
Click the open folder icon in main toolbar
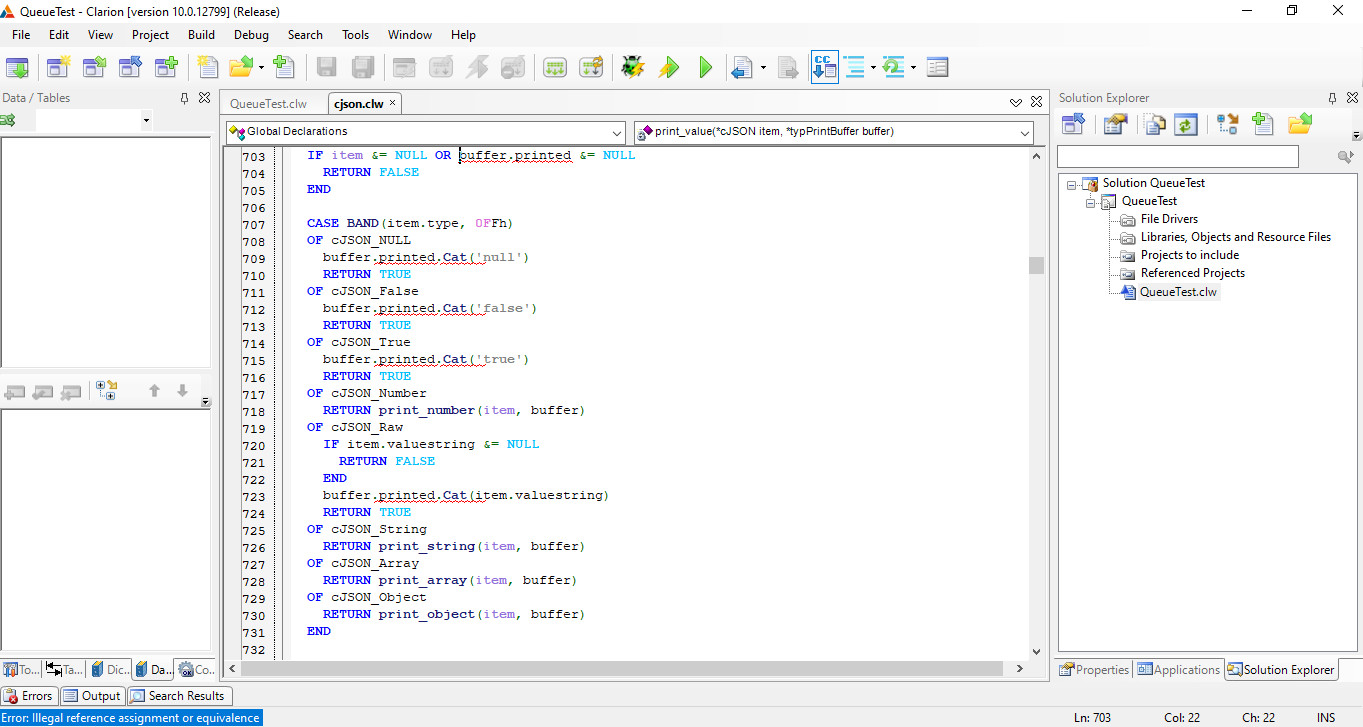pos(240,68)
